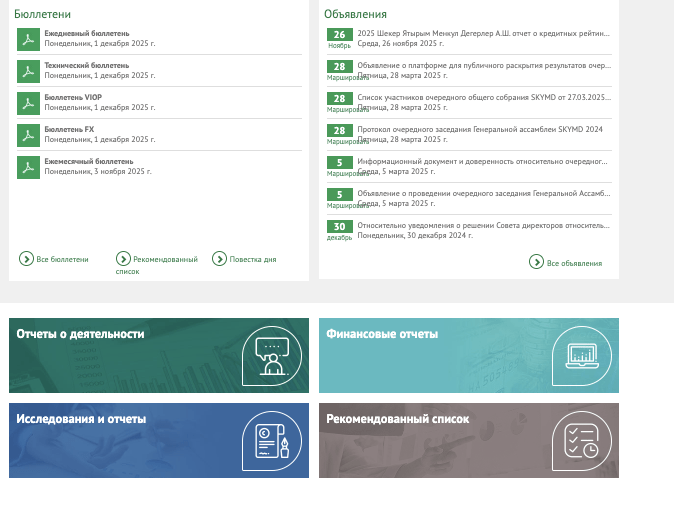The image size is (674, 508).
Task: Click document icon on Исследования и отчеты
Action: (271, 441)
